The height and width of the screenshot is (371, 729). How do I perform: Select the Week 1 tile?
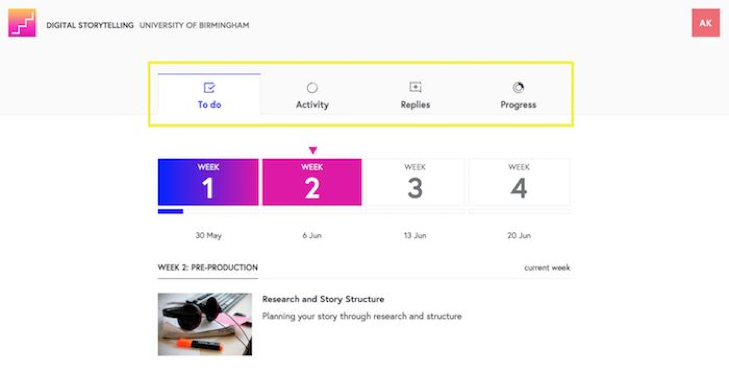pos(208,182)
